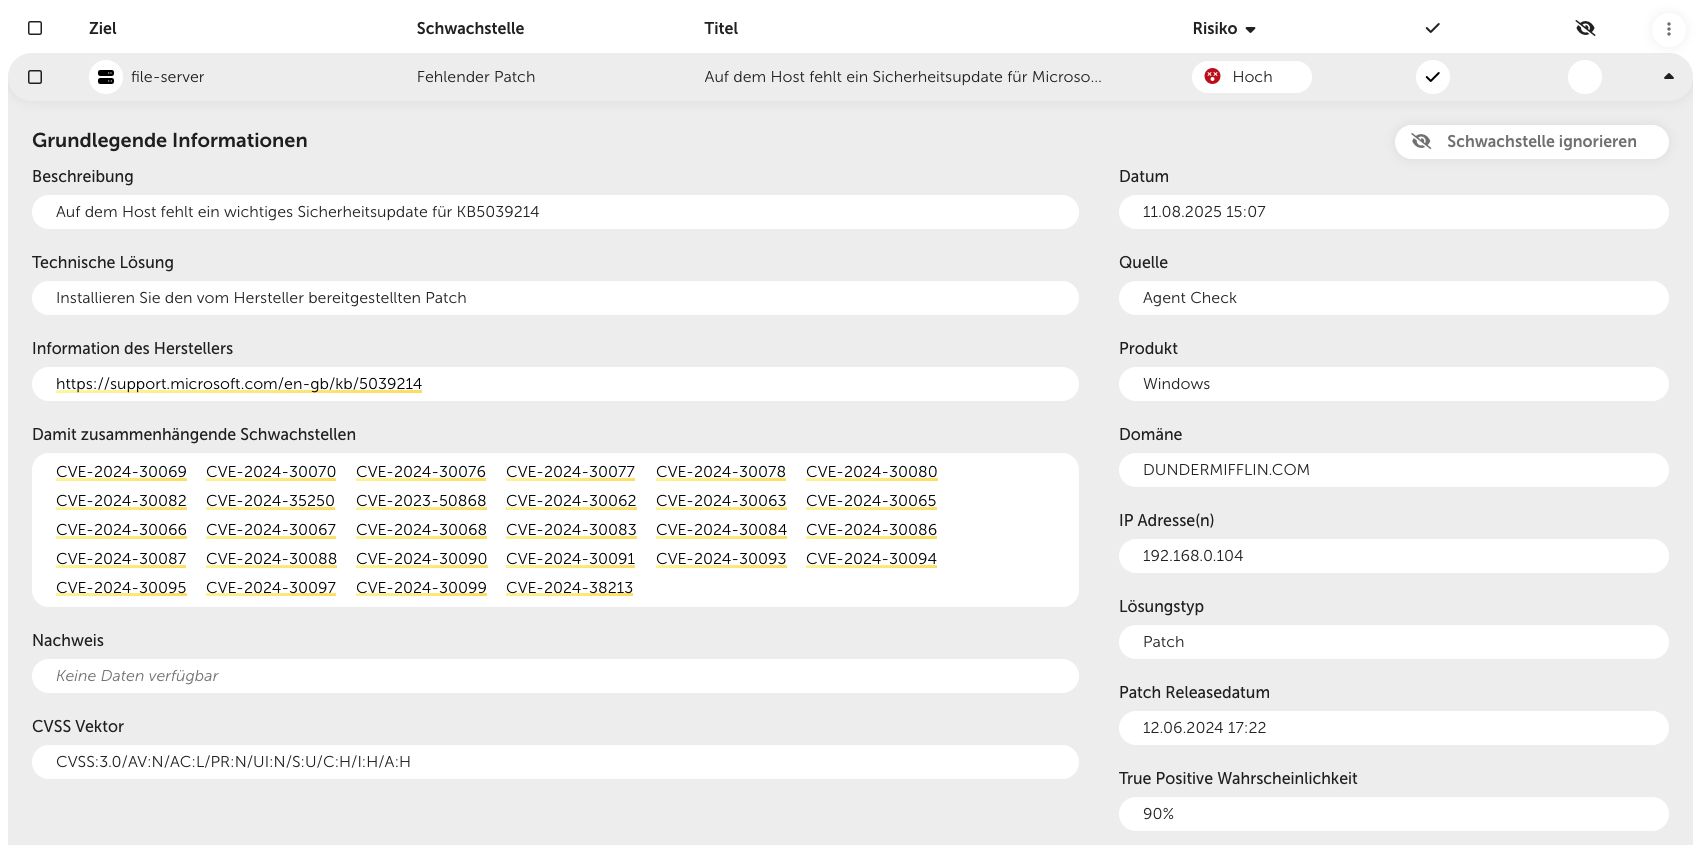Open the CVE-2024-30069 link
The height and width of the screenshot is (845, 1700).
click(121, 472)
